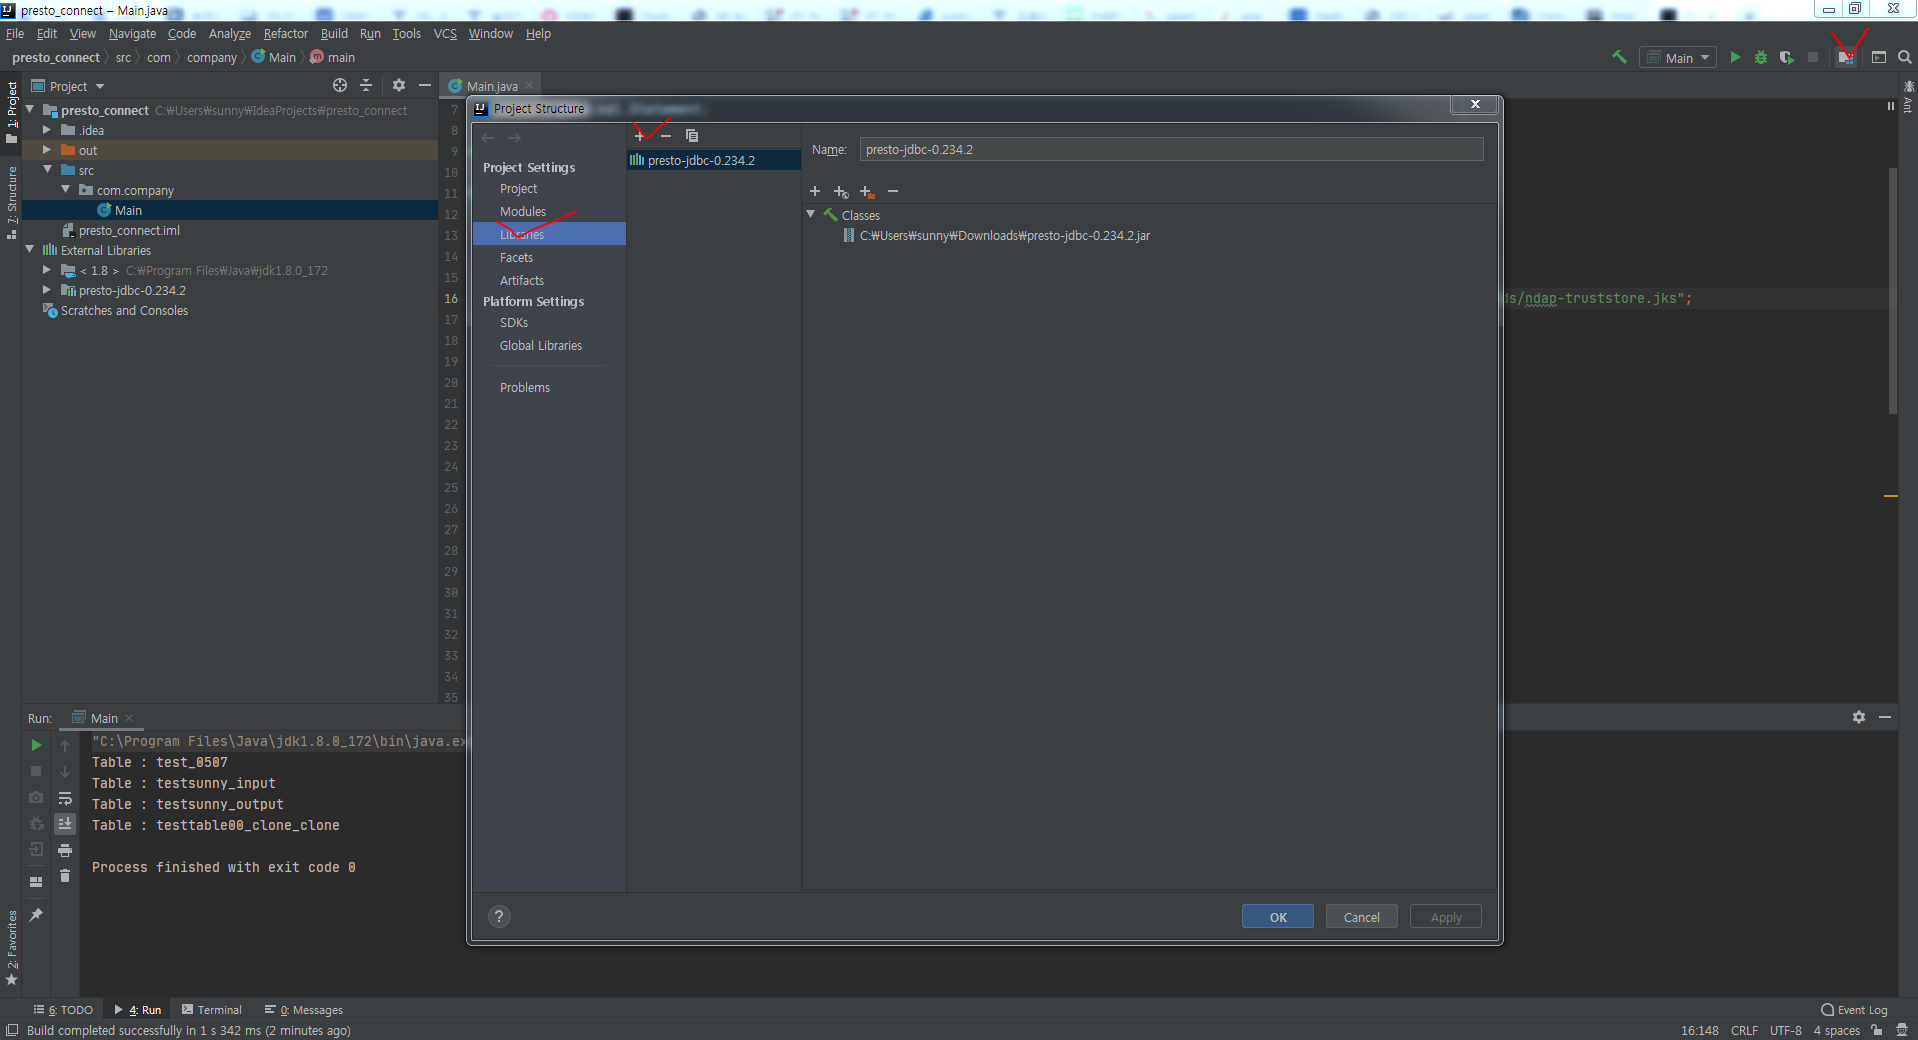Toggle scroll to end in Run console
Image resolution: width=1918 pixels, height=1040 pixels.
pos(65,824)
